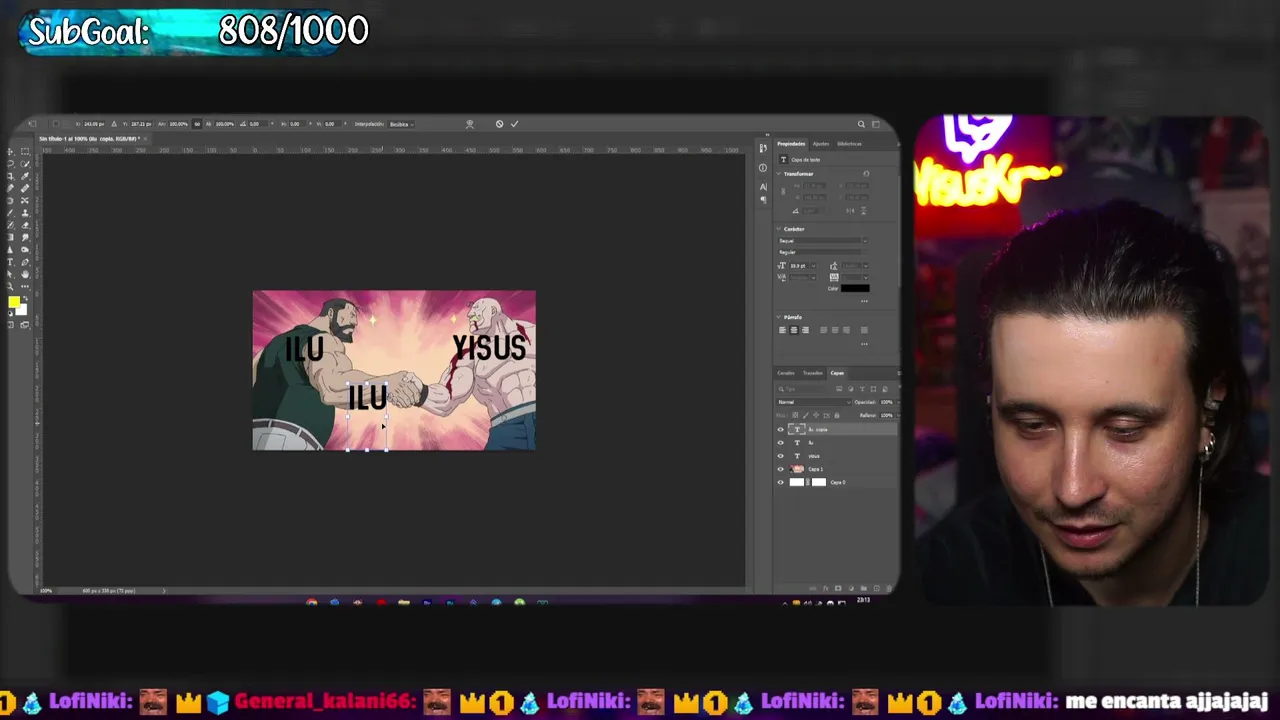Collapse the Transformar section
Viewport: 1280px width, 720px height.
pos(779,174)
